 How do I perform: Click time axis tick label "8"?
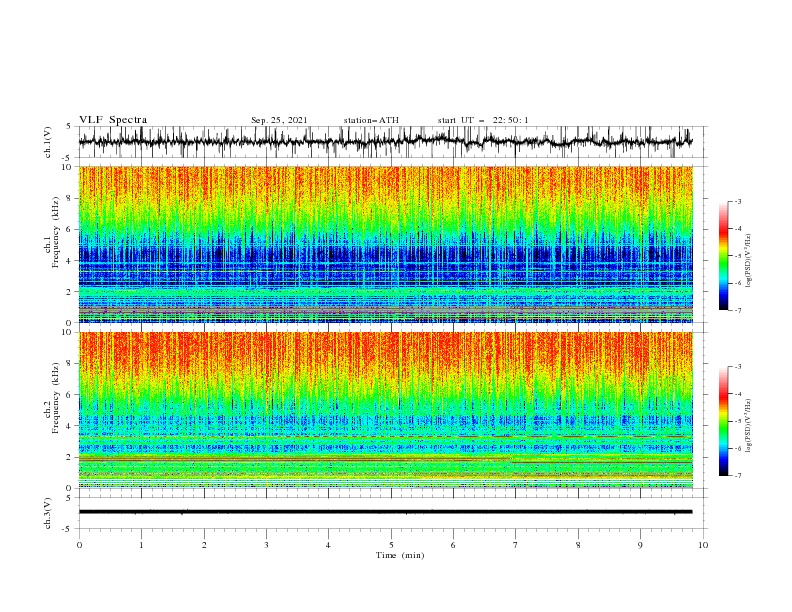tap(578, 545)
